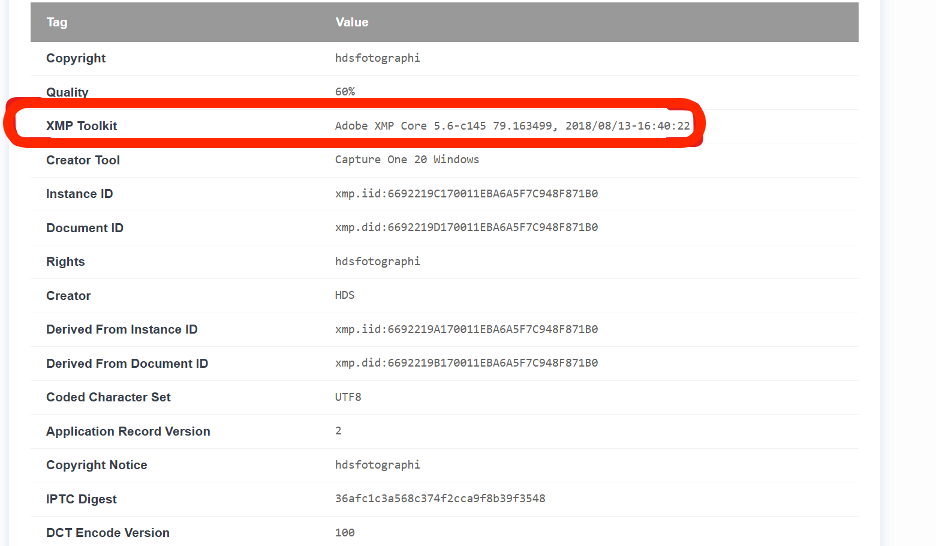The width and height of the screenshot is (936, 546).
Task: Click the Instance ID value starting xmp.iid
Action: (x=466, y=194)
